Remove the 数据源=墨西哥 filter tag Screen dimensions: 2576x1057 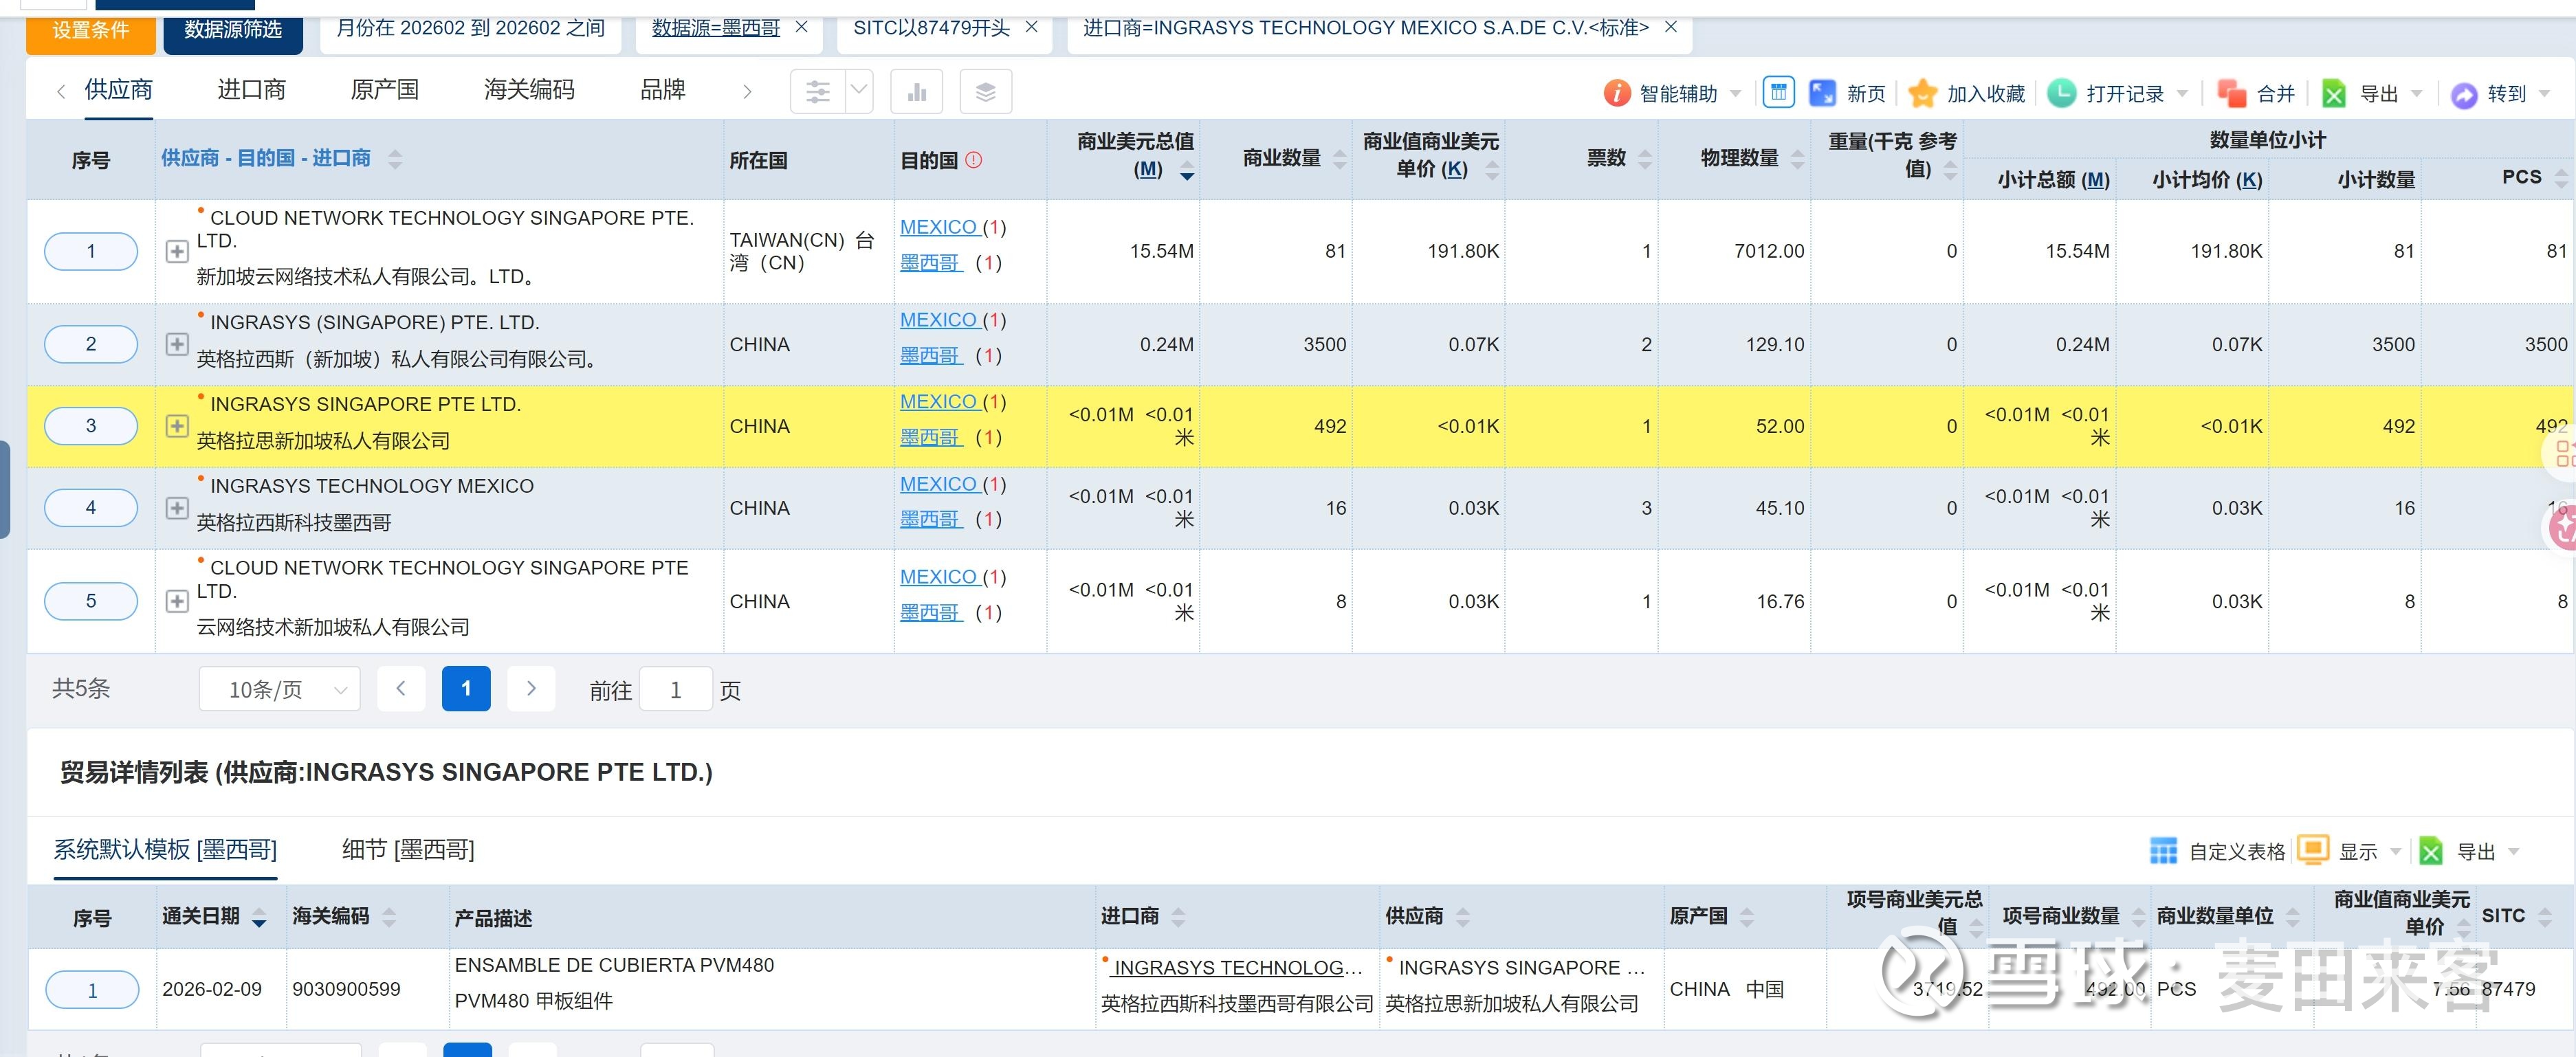click(x=801, y=28)
